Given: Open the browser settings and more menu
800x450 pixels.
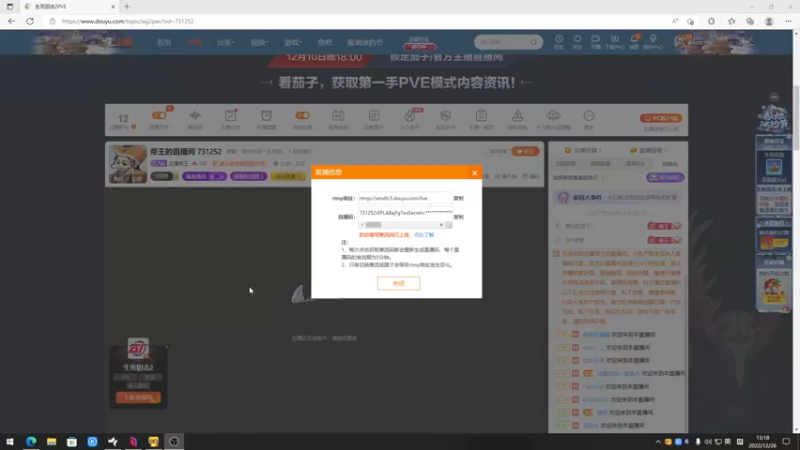Looking at the screenshot, I should click(788, 21).
